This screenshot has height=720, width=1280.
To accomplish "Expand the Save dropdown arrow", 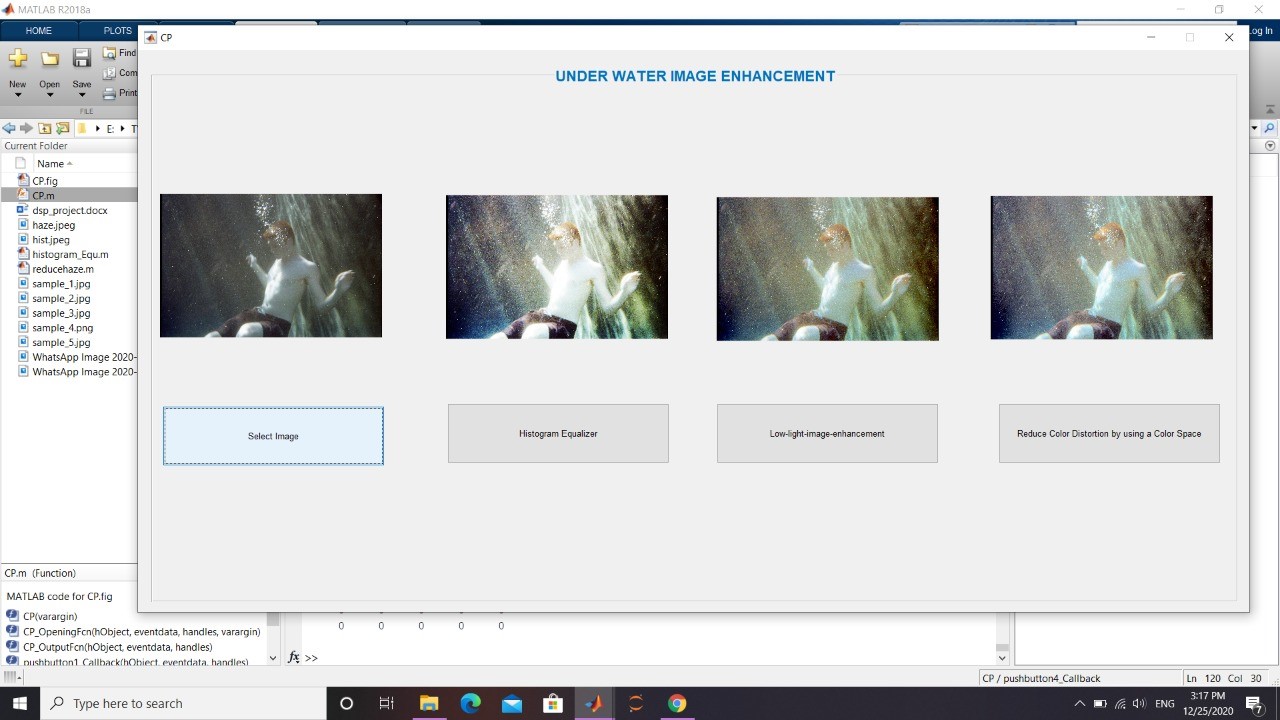I will 82,96.
